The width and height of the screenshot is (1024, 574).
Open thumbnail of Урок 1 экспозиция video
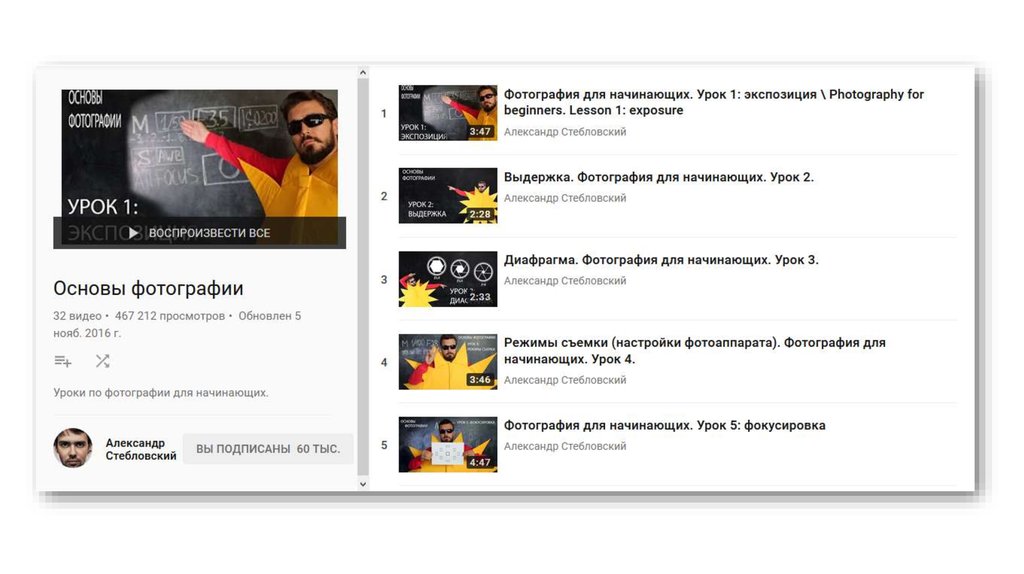pos(447,113)
